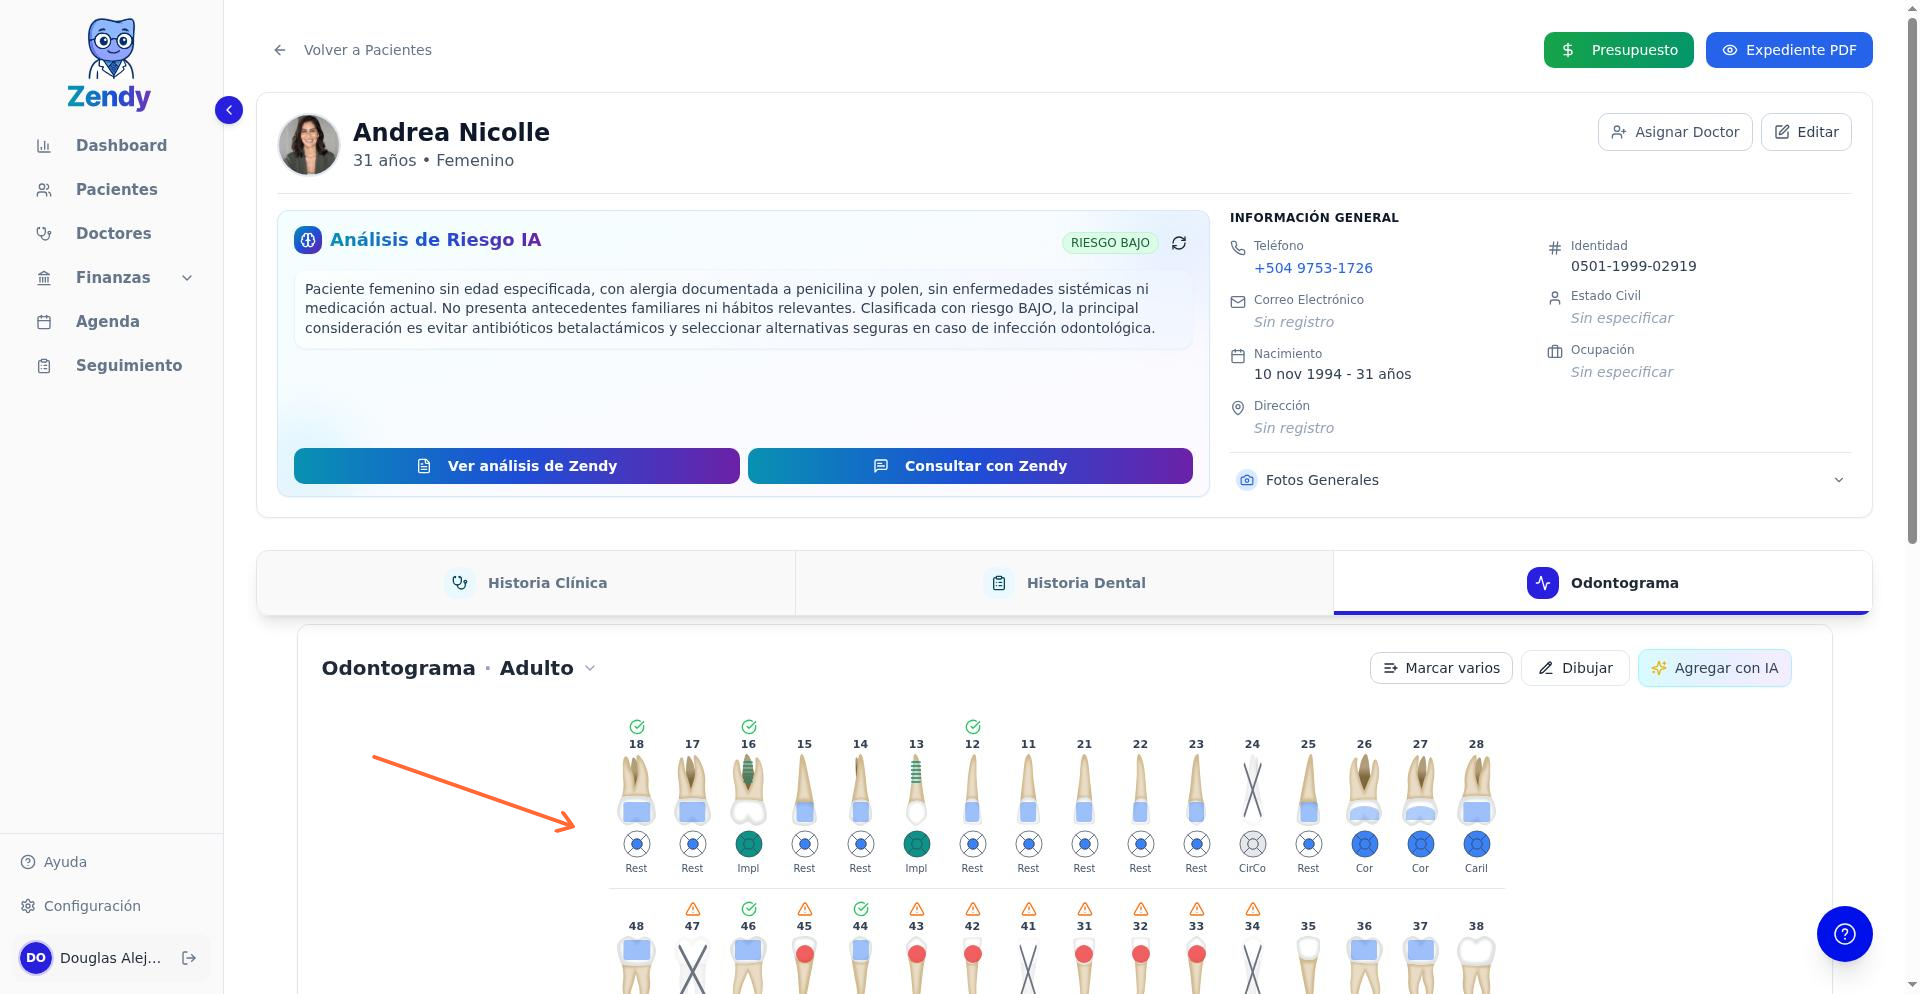Open the Expediente PDF
This screenshot has height=994, width=1920.
[1789, 50]
